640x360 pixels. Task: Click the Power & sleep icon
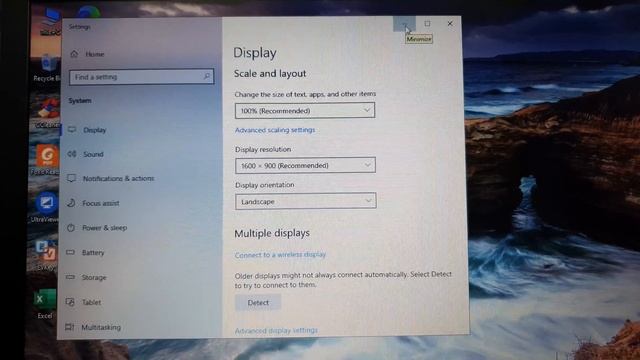pyautogui.click(x=71, y=228)
